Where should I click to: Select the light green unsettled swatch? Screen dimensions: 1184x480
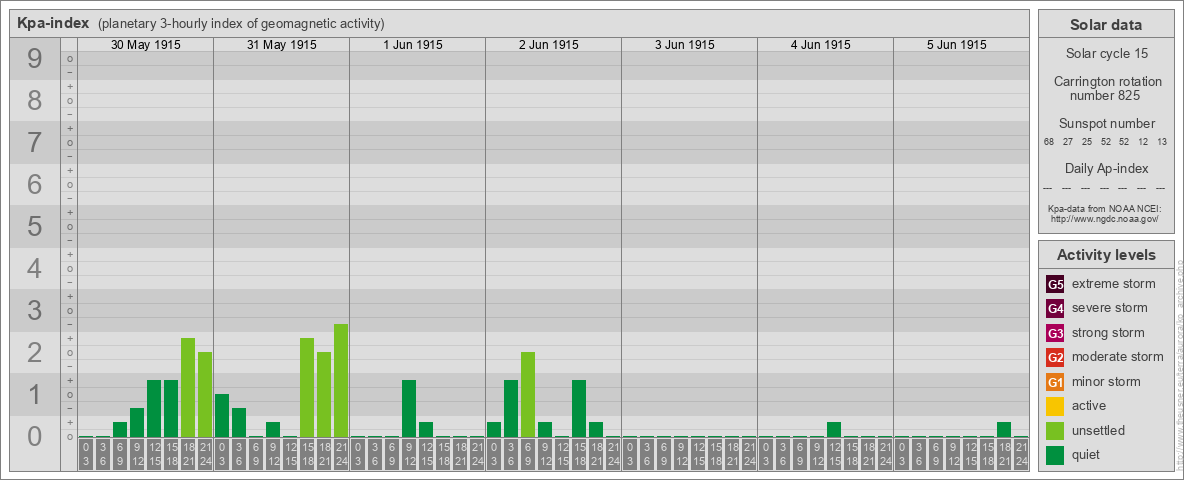click(x=1055, y=430)
